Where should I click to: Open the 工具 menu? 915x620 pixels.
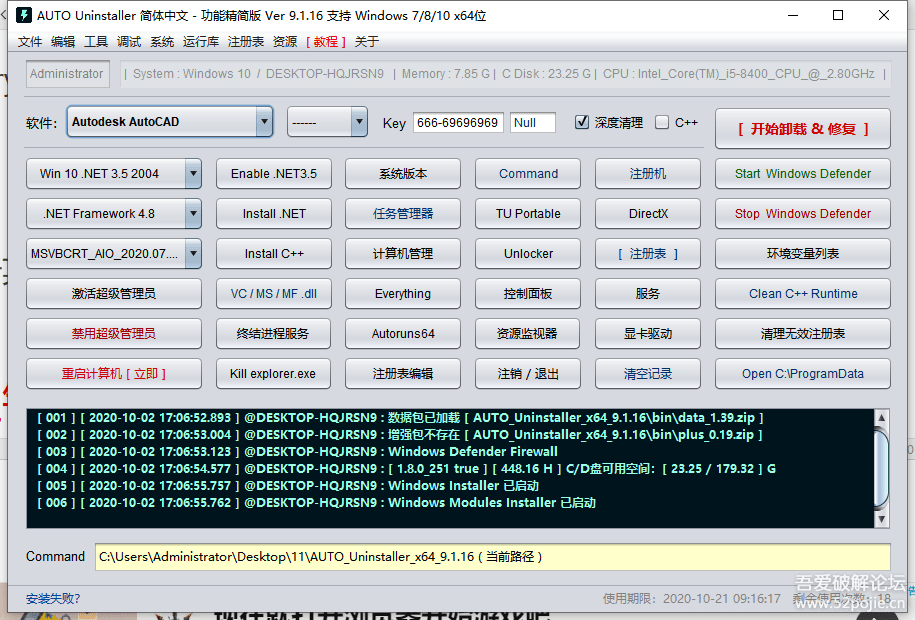(x=96, y=41)
